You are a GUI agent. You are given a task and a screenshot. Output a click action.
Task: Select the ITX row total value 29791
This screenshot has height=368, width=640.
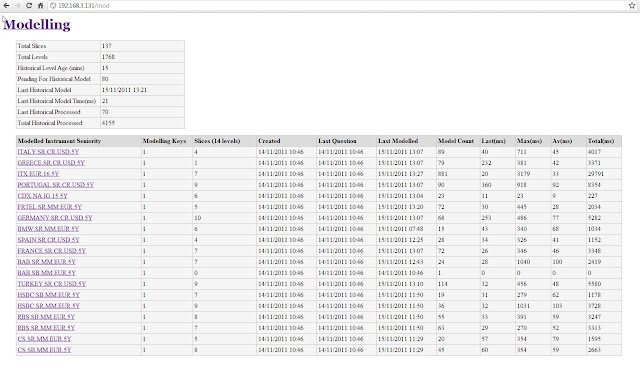click(x=596, y=174)
